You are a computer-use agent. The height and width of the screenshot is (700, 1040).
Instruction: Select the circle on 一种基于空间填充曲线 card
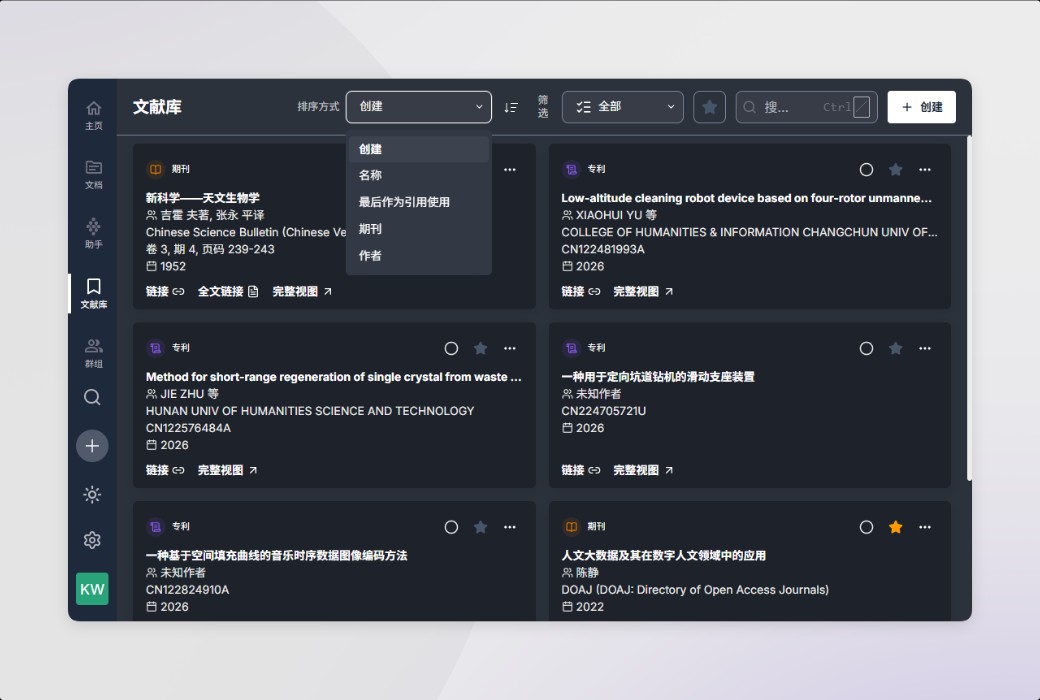[451, 527]
